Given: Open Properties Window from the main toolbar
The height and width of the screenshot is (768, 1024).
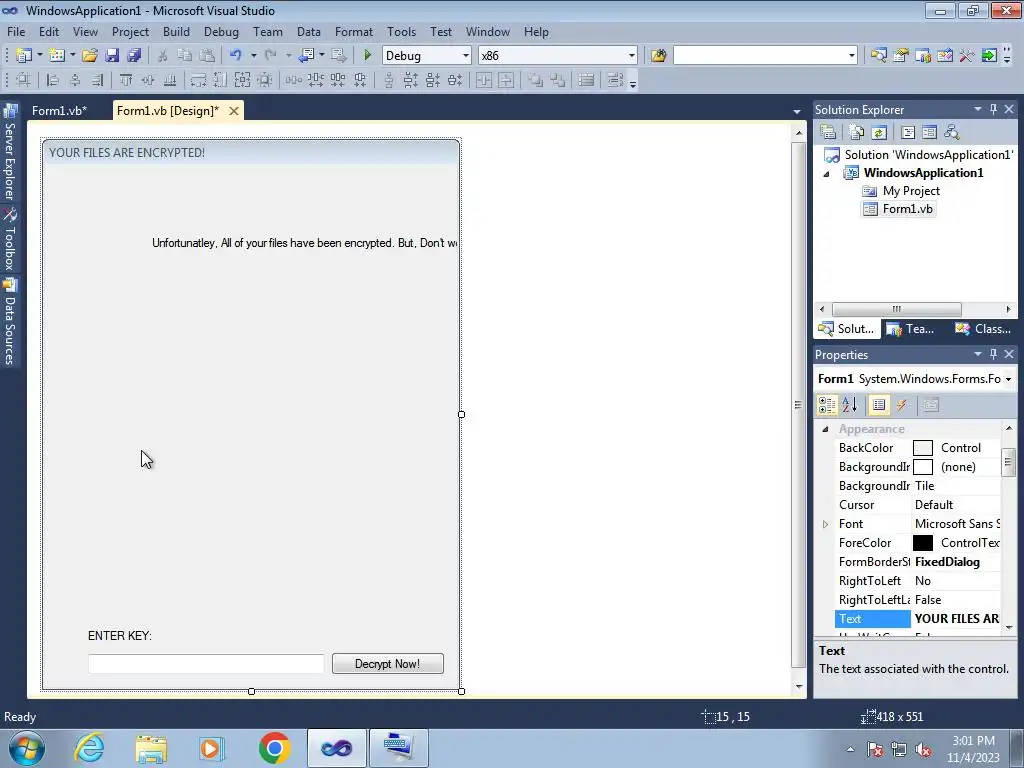Looking at the screenshot, I should (x=901, y=56).
